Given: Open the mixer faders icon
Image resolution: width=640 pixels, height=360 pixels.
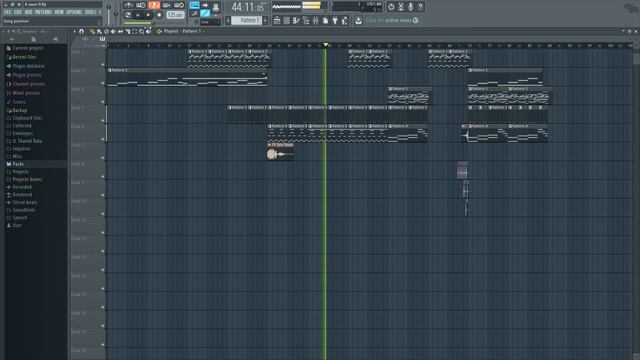Looking at the screenshot, I should click(x=316, y=20).
